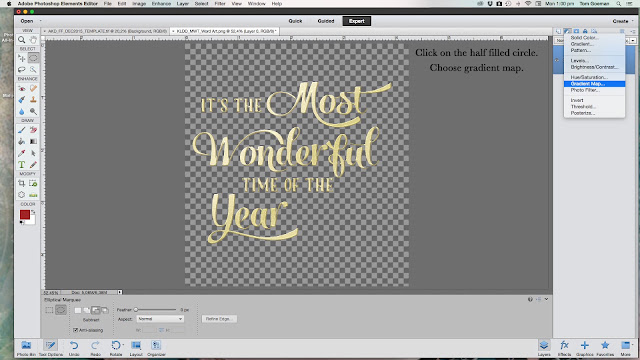Select the Eraser tool
Image resolution: width=640 pixels, height=360 pixels.
(33, 130)
